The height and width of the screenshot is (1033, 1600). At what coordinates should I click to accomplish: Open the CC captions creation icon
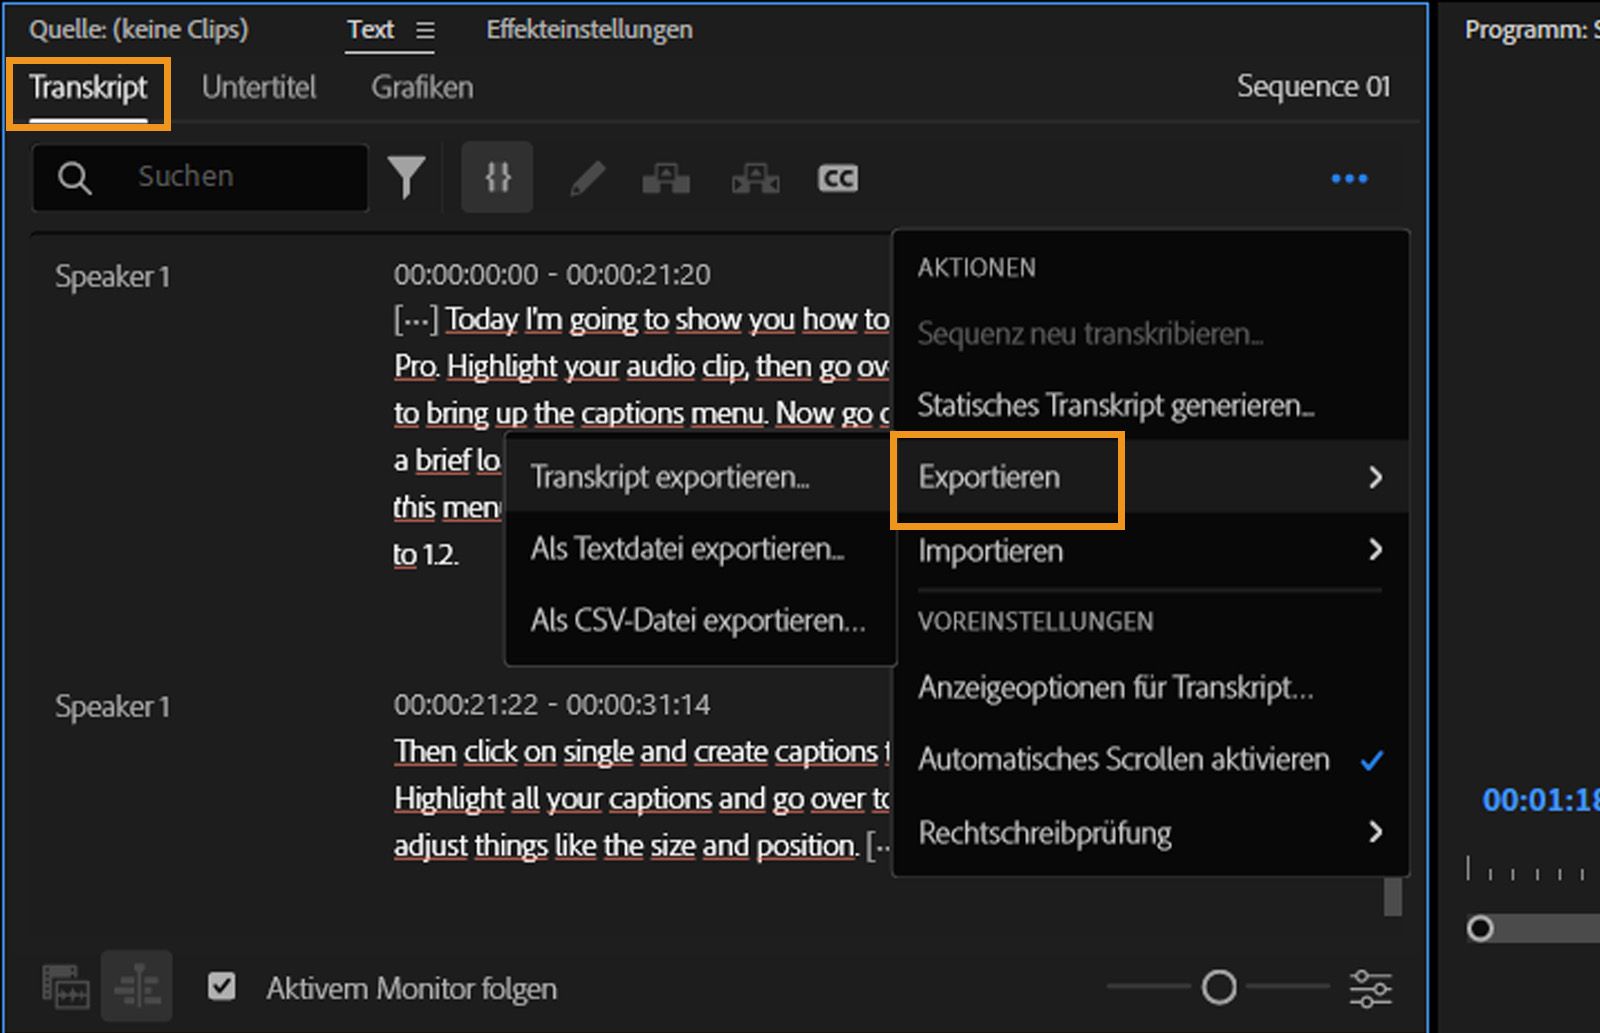click(839, 178)
